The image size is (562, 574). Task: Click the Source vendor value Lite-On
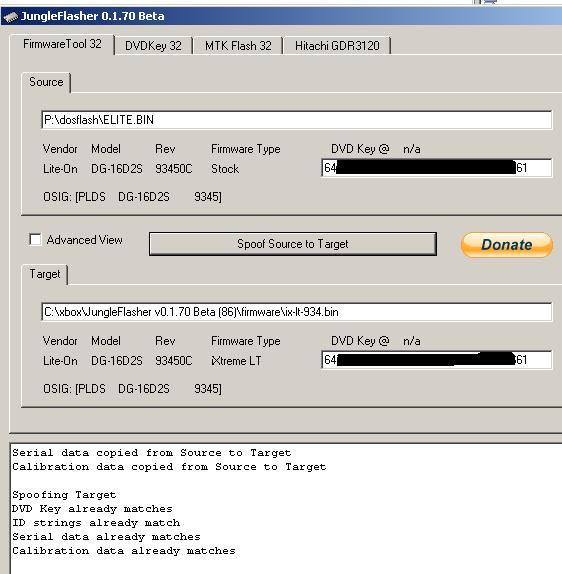tap(60, 169)
